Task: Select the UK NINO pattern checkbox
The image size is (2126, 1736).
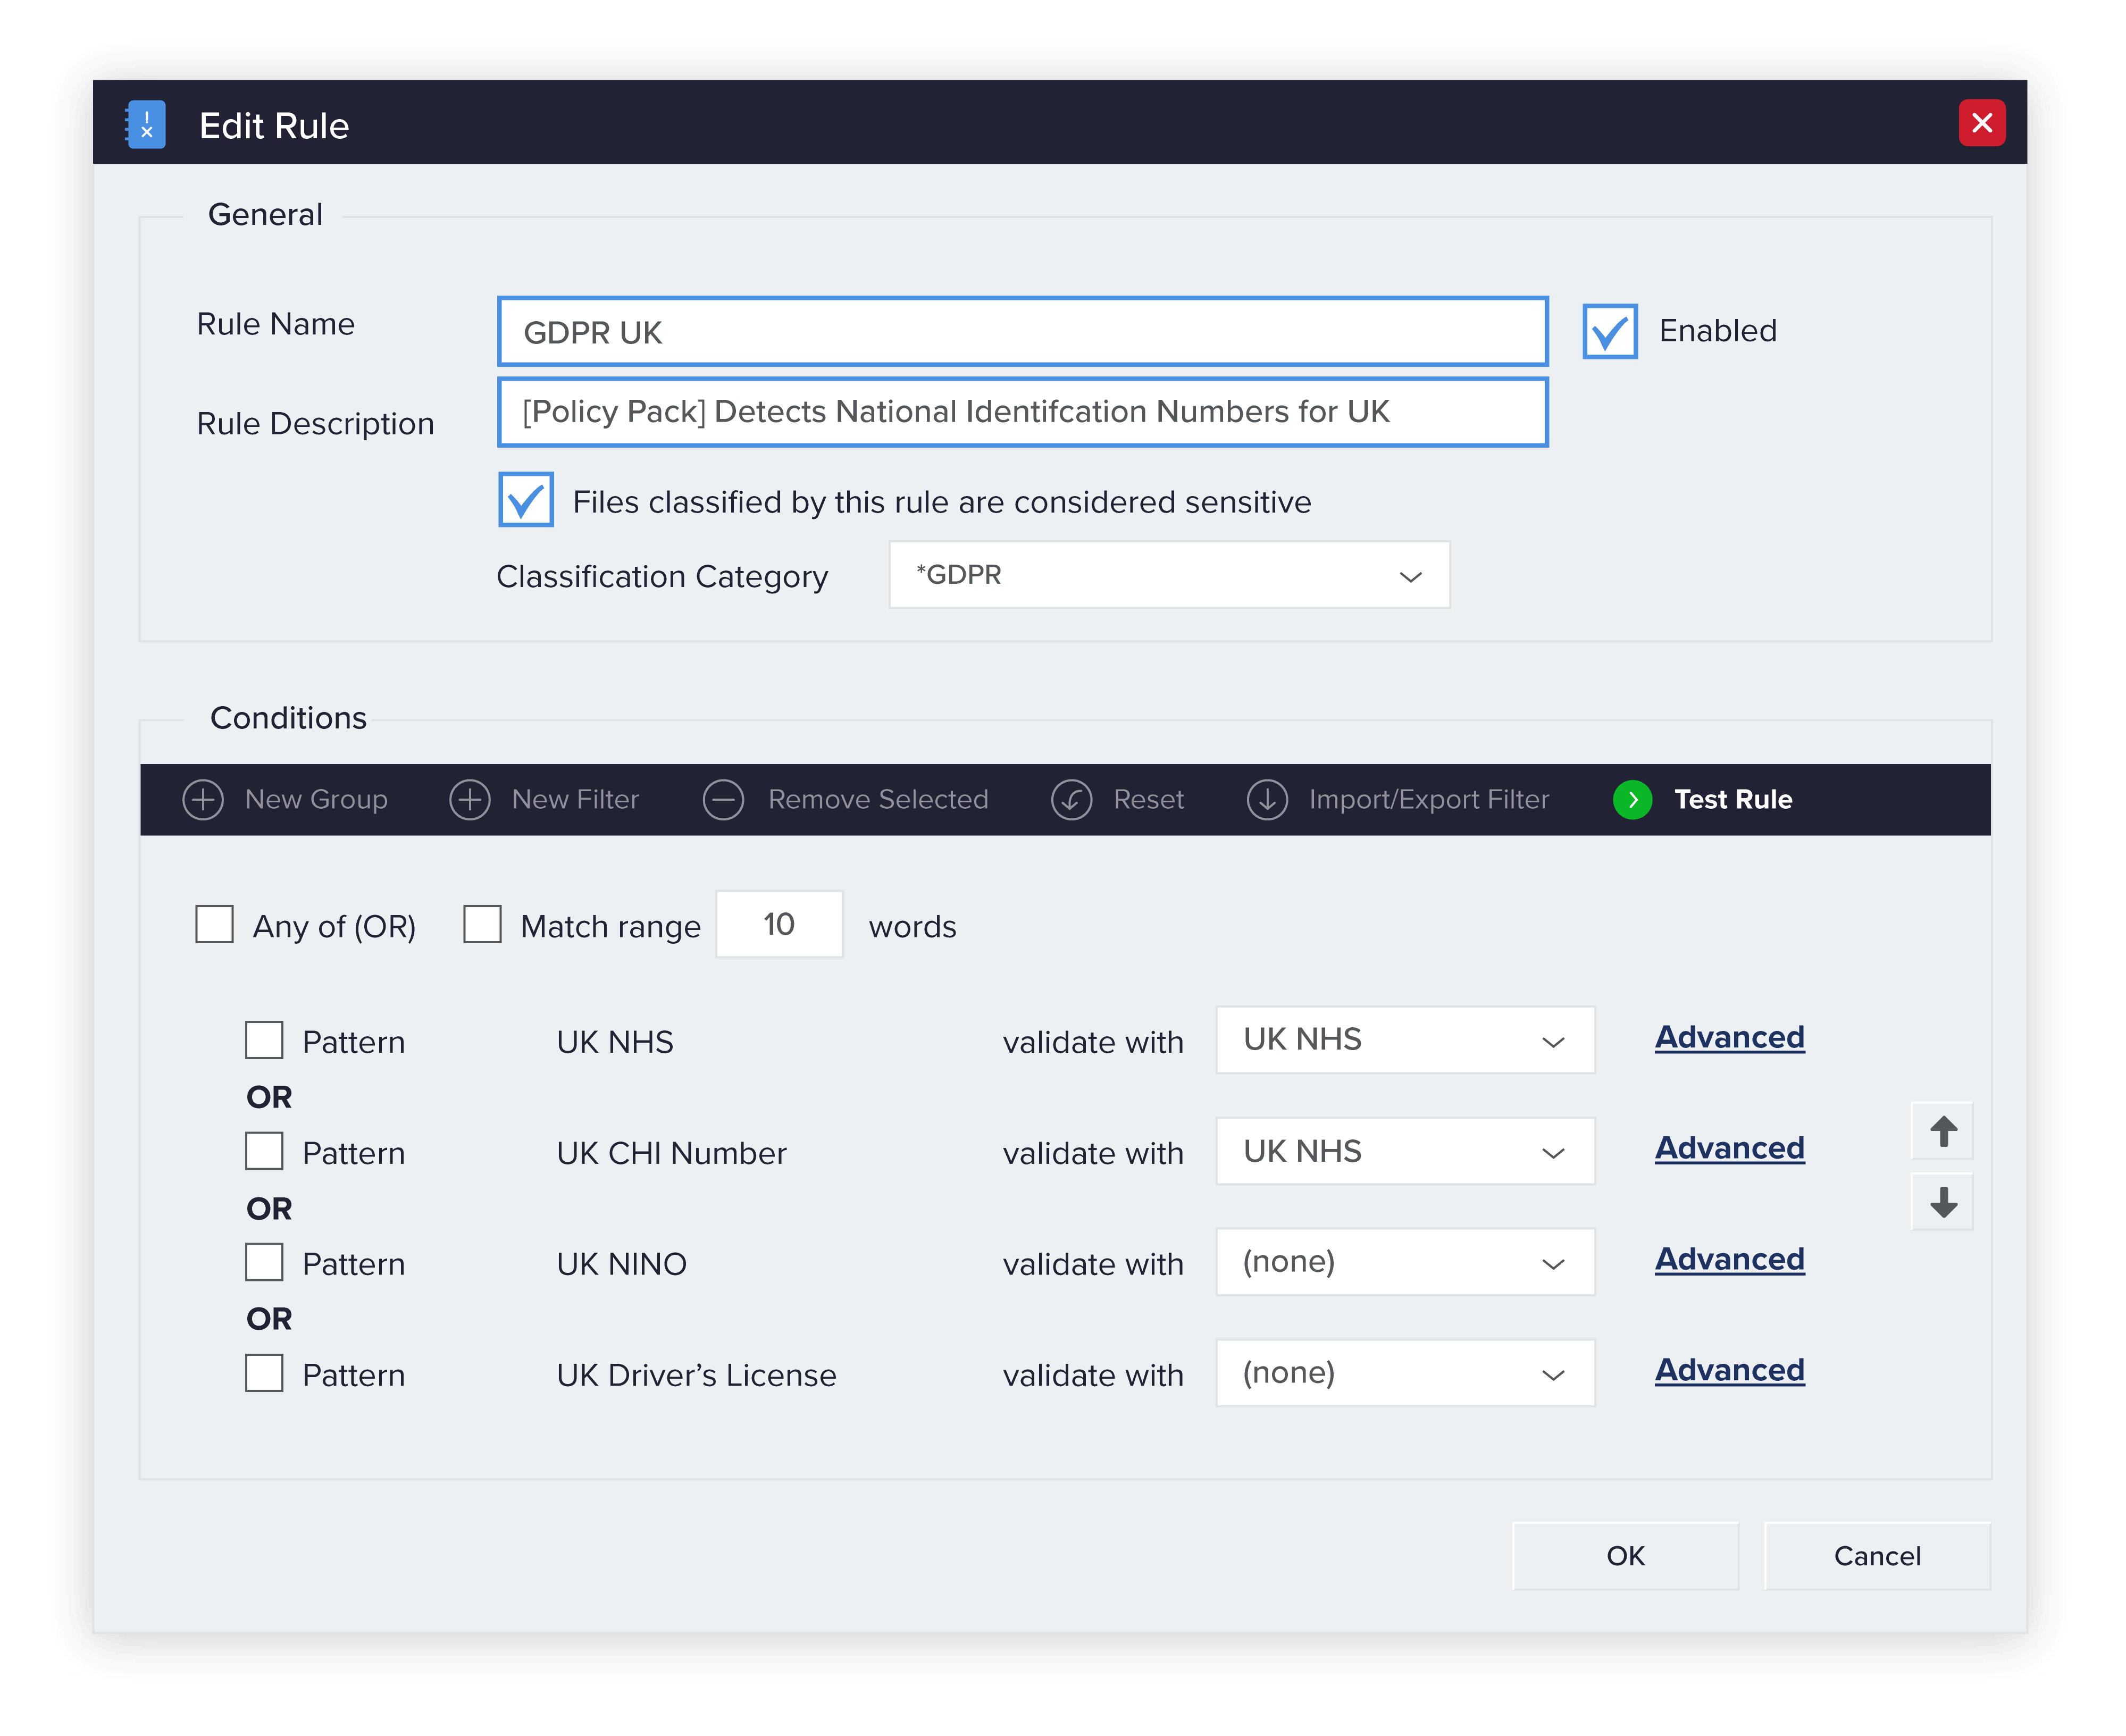Action: coord(264,1263)
